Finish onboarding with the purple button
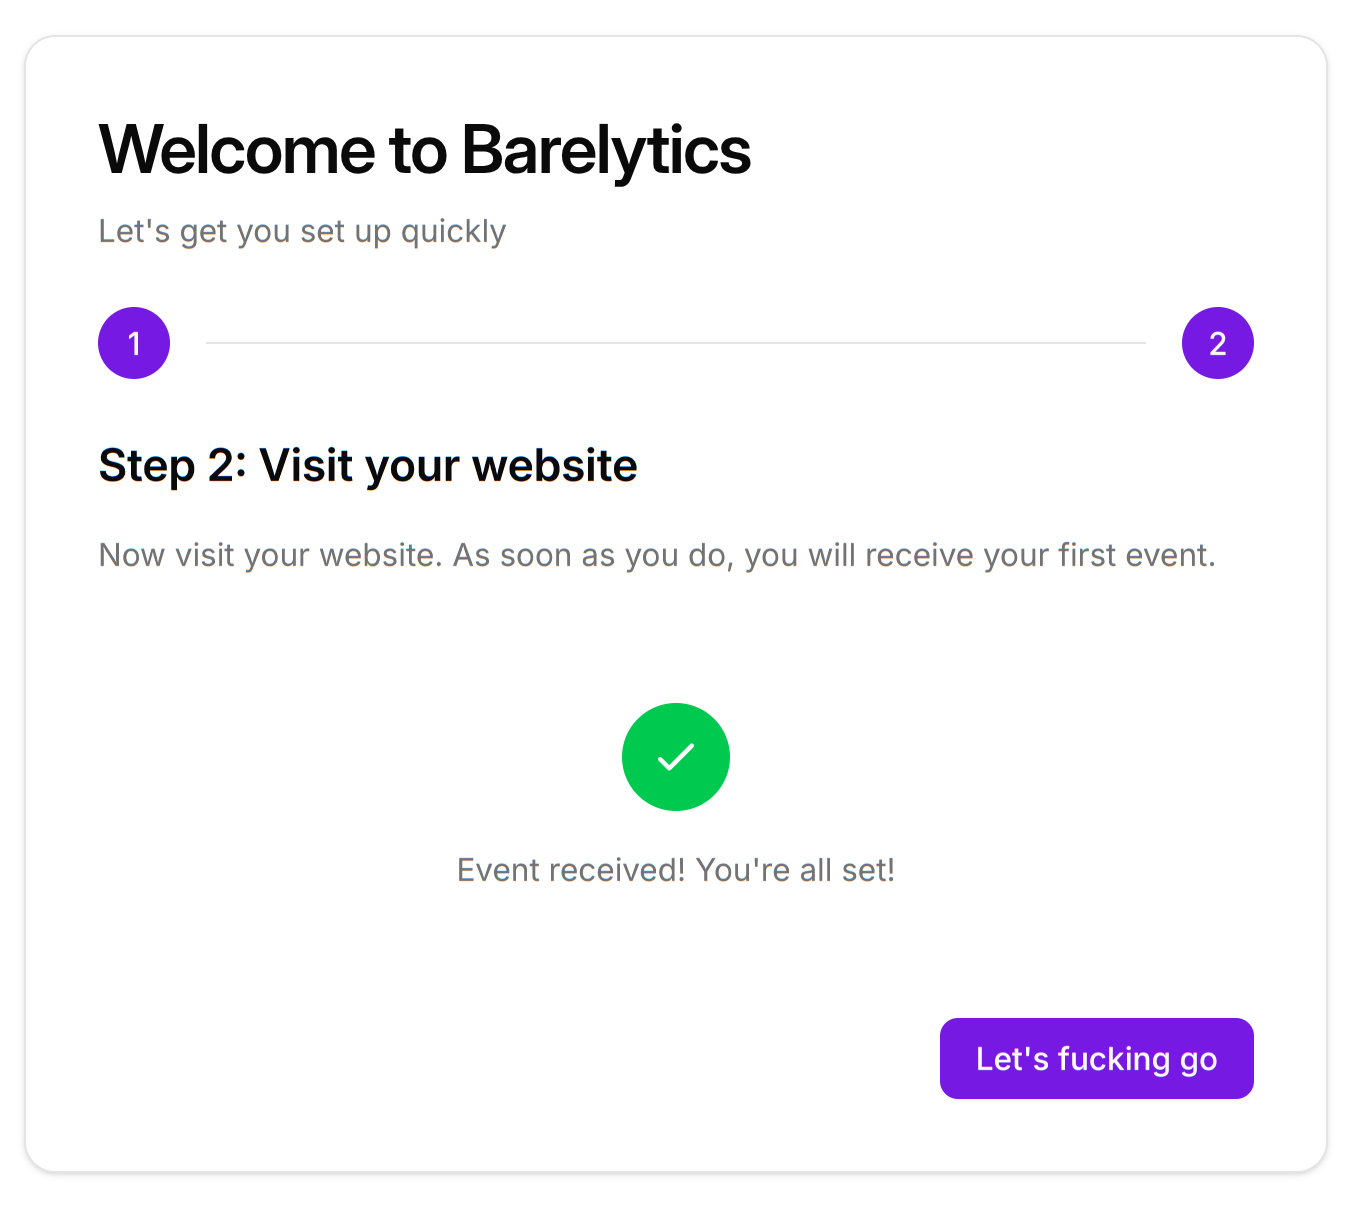The width and height of the screenshot is (1359, 1209). (1096, 1058)
